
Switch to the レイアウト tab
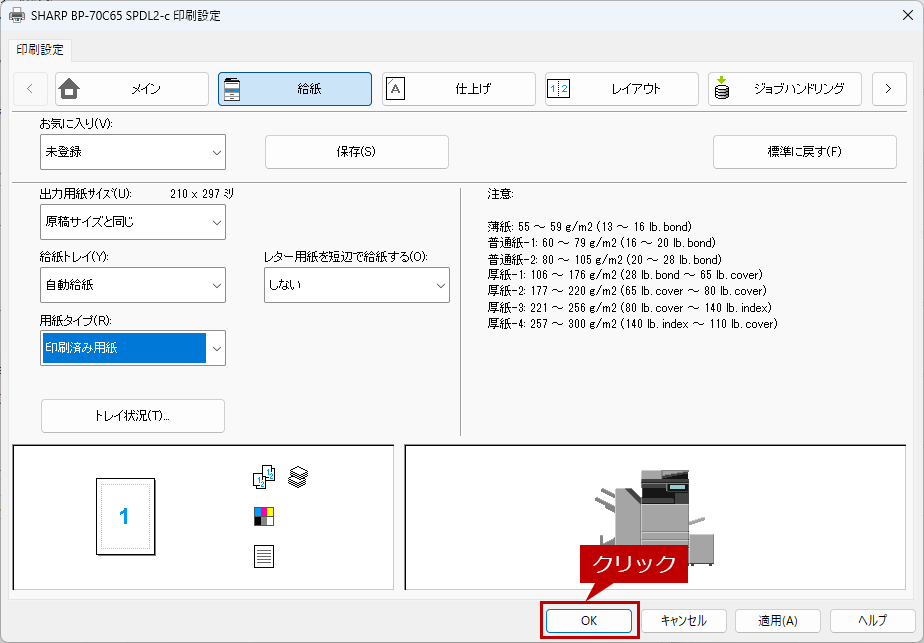(x=622, y=89)
